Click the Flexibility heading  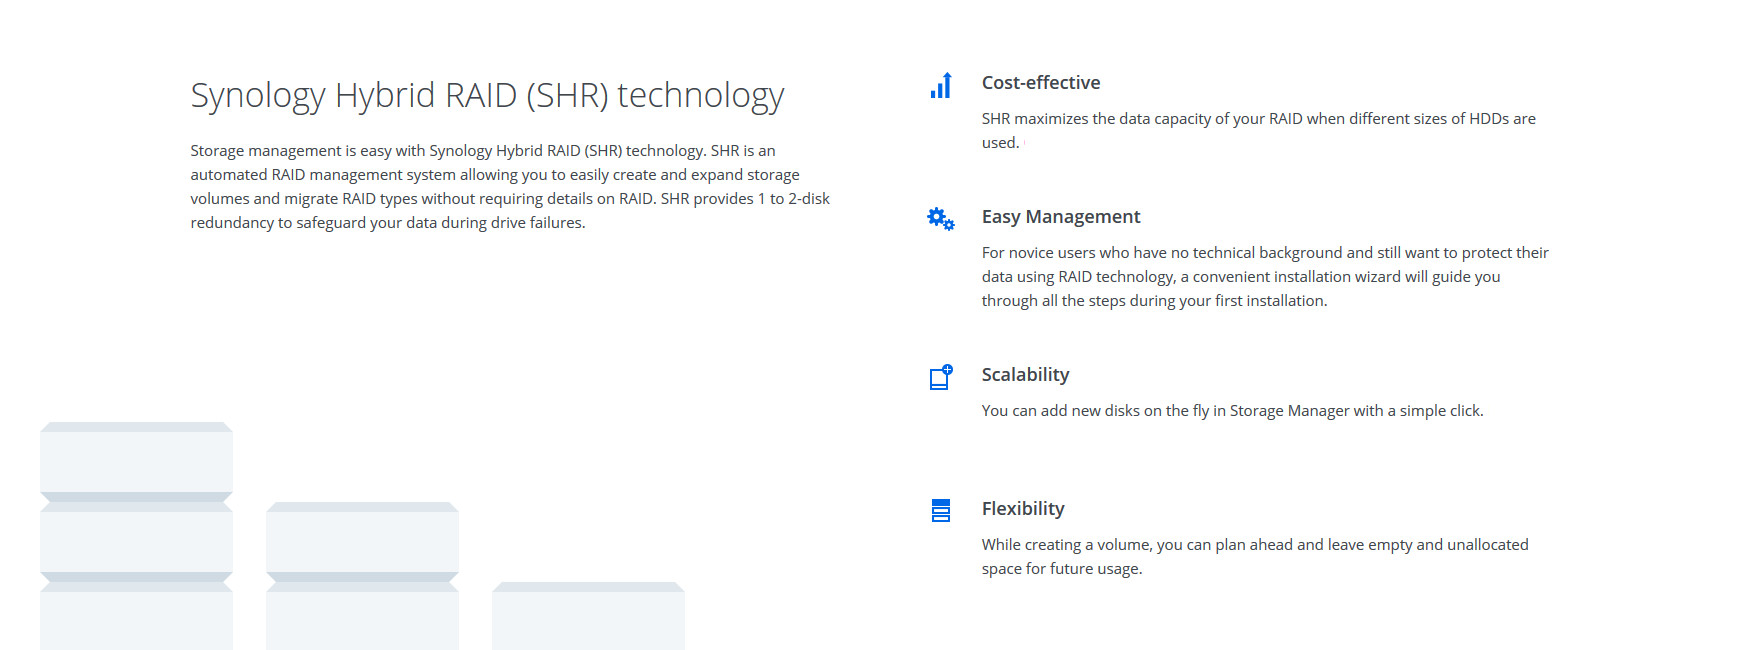click(x=1023, y=509)
